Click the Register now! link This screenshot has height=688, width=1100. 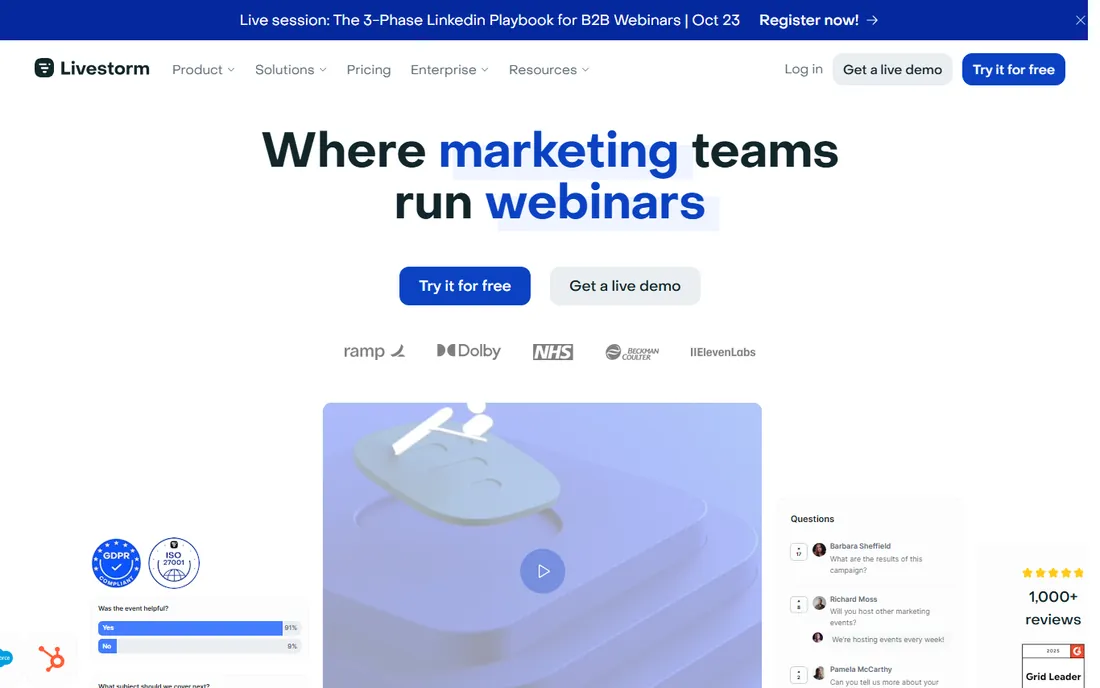point(819,20)
